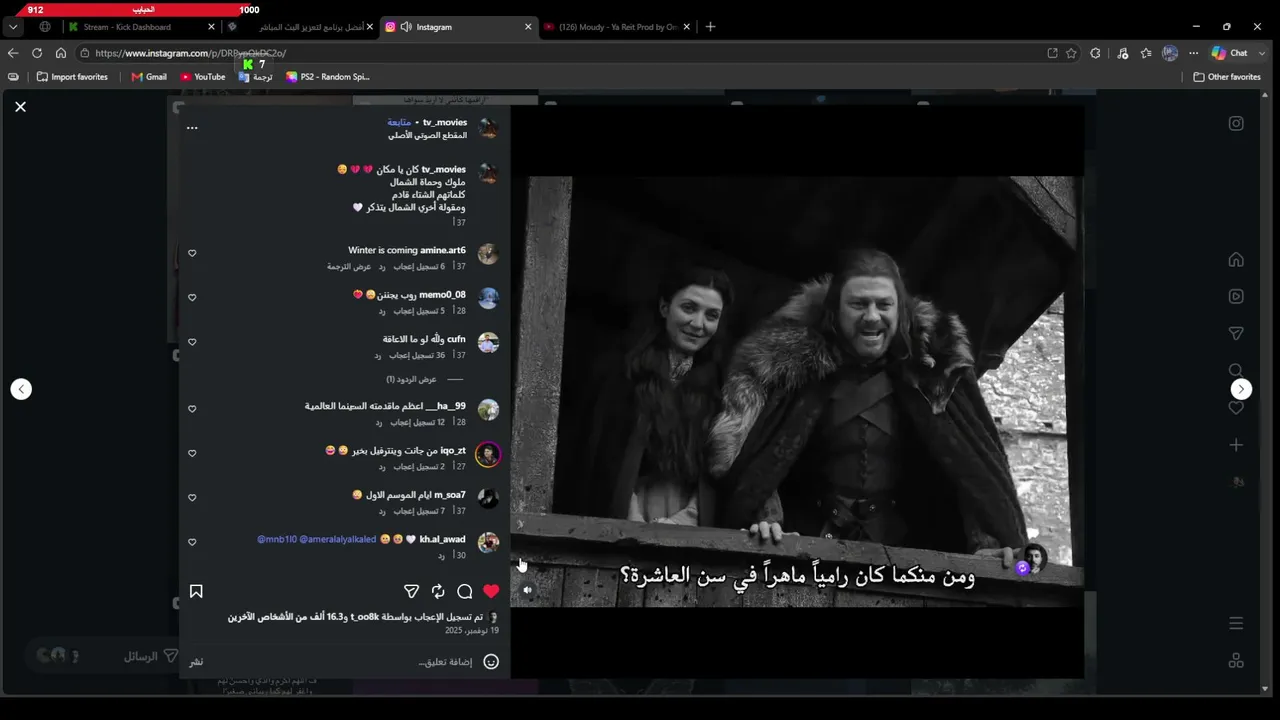Go to the next post with the right arrow
Image resolution: width=1280 pixels, height=720 pixels.
(1241, 389)
